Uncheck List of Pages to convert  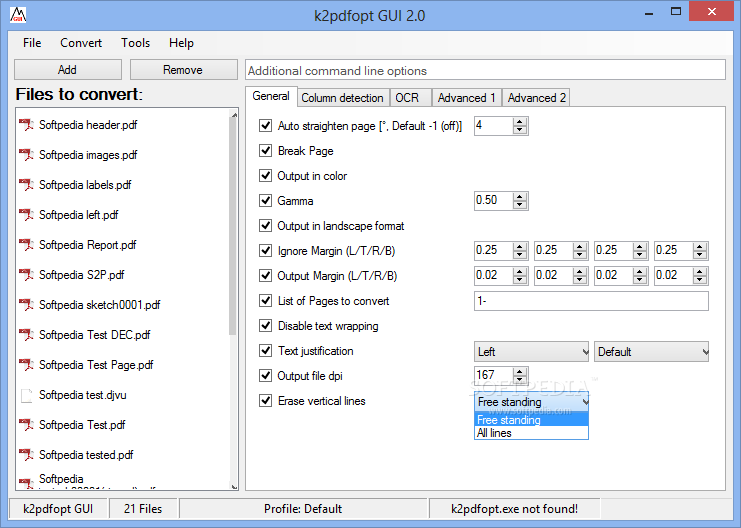point(266,301)
